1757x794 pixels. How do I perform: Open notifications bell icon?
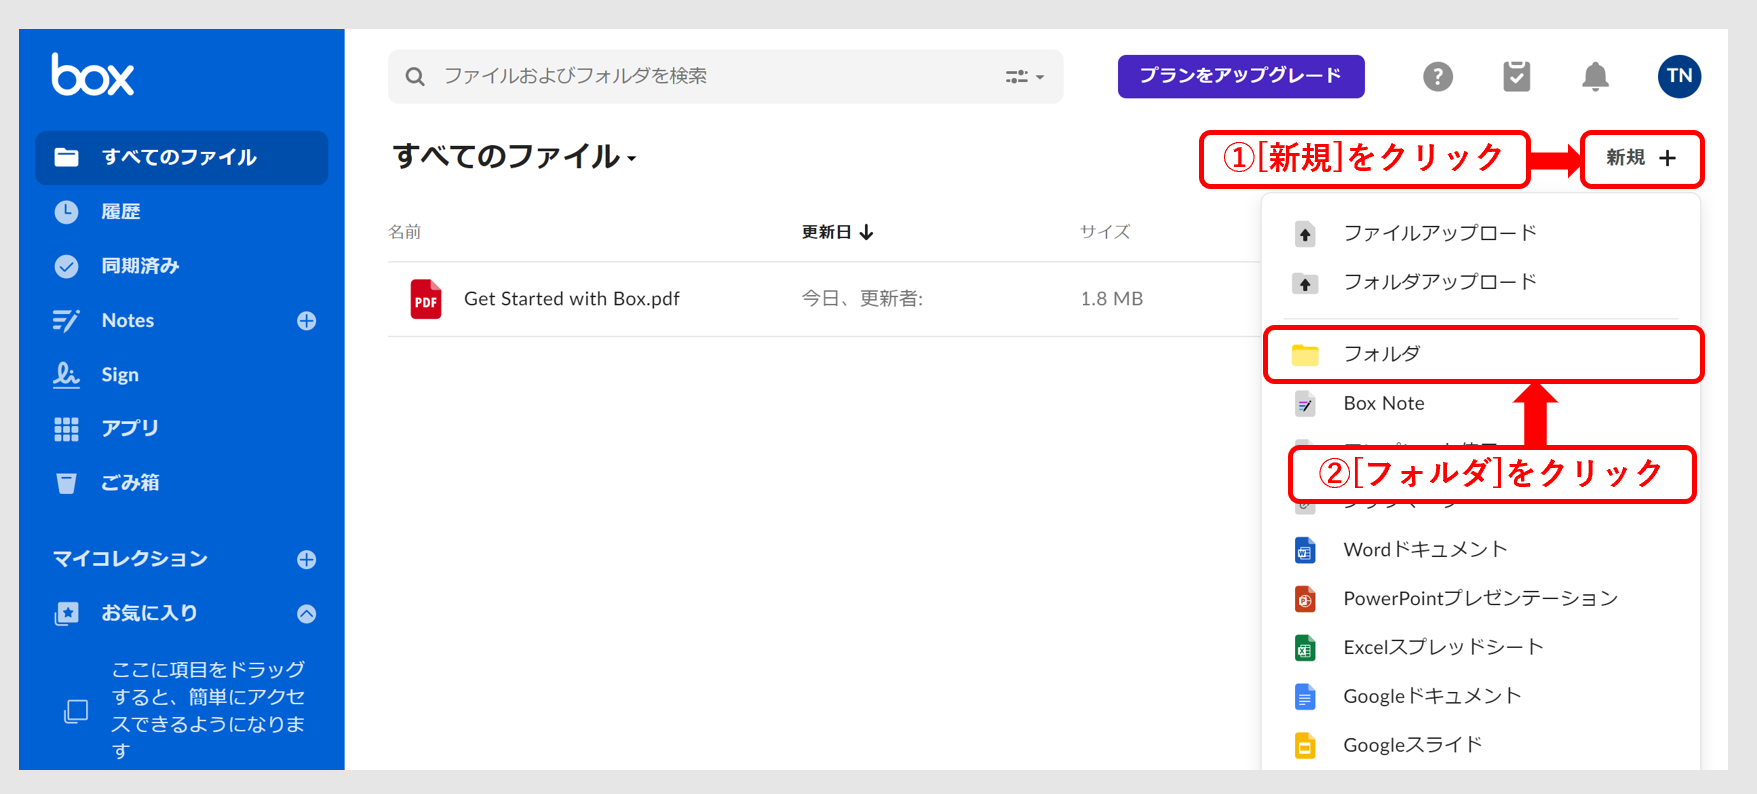pyautogui.click(x=1596, y=76)
